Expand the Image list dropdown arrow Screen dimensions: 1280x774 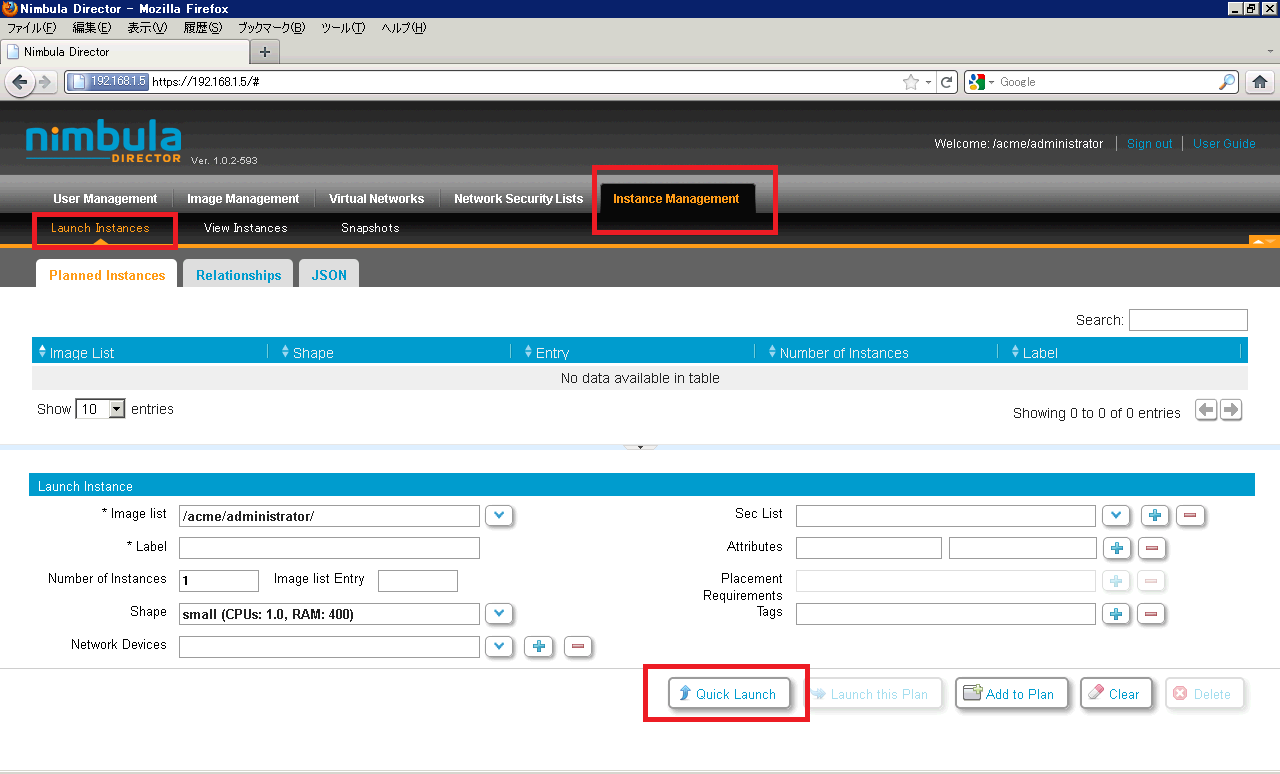tap(499, 516)
